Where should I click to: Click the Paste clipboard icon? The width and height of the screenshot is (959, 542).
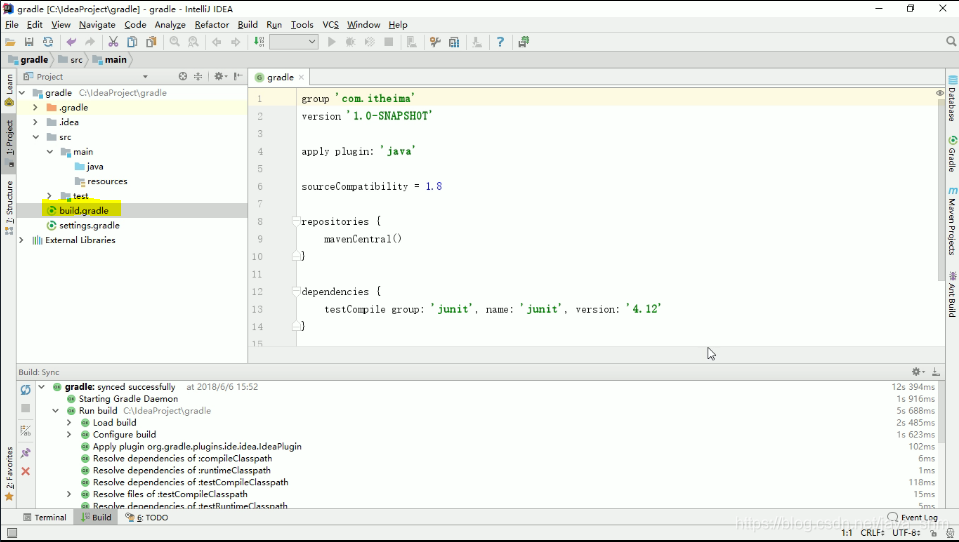[151, 42]
